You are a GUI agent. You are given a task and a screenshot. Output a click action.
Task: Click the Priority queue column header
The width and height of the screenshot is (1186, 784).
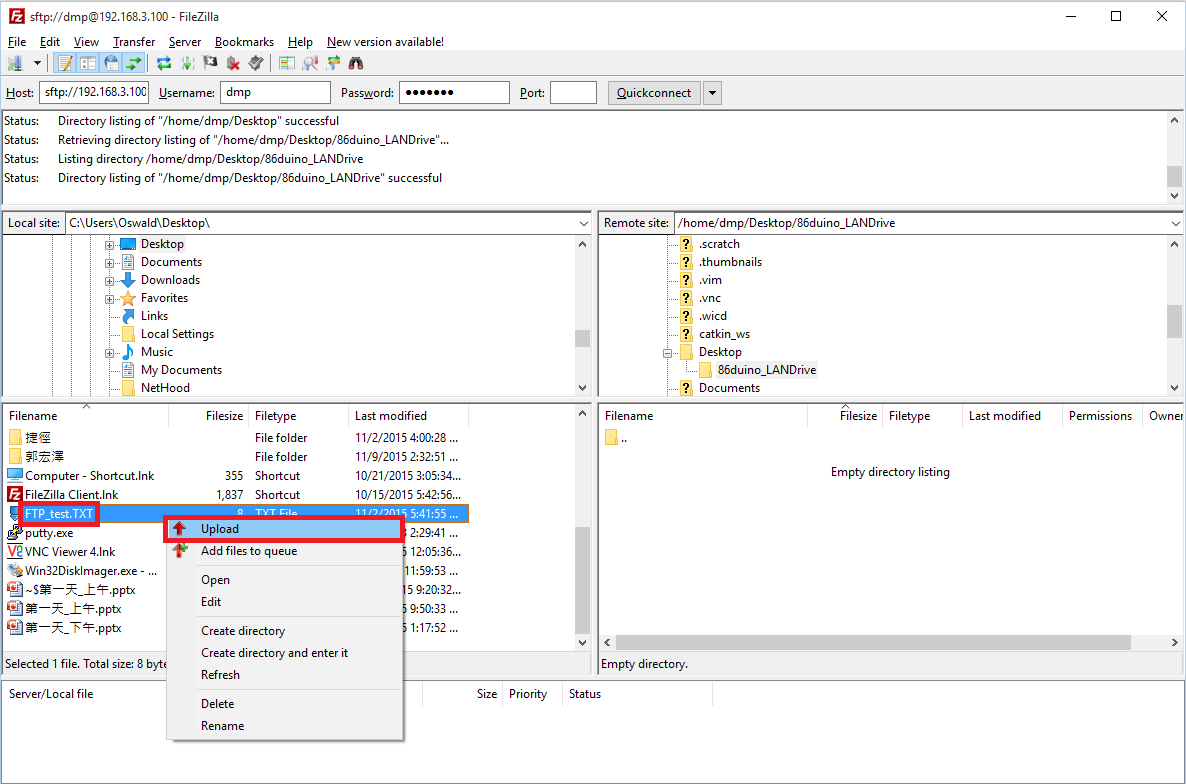tap(532, 694)
